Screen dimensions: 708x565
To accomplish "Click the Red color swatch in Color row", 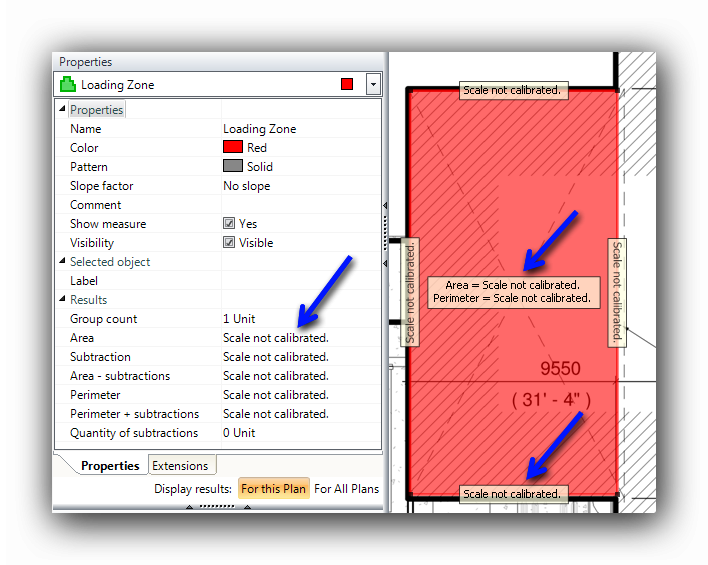I will [233, 147].
